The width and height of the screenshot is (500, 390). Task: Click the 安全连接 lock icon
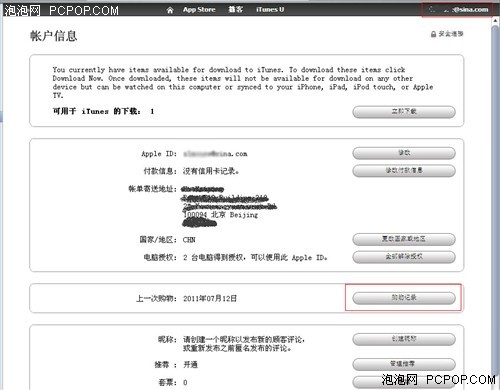pos(433,34)
